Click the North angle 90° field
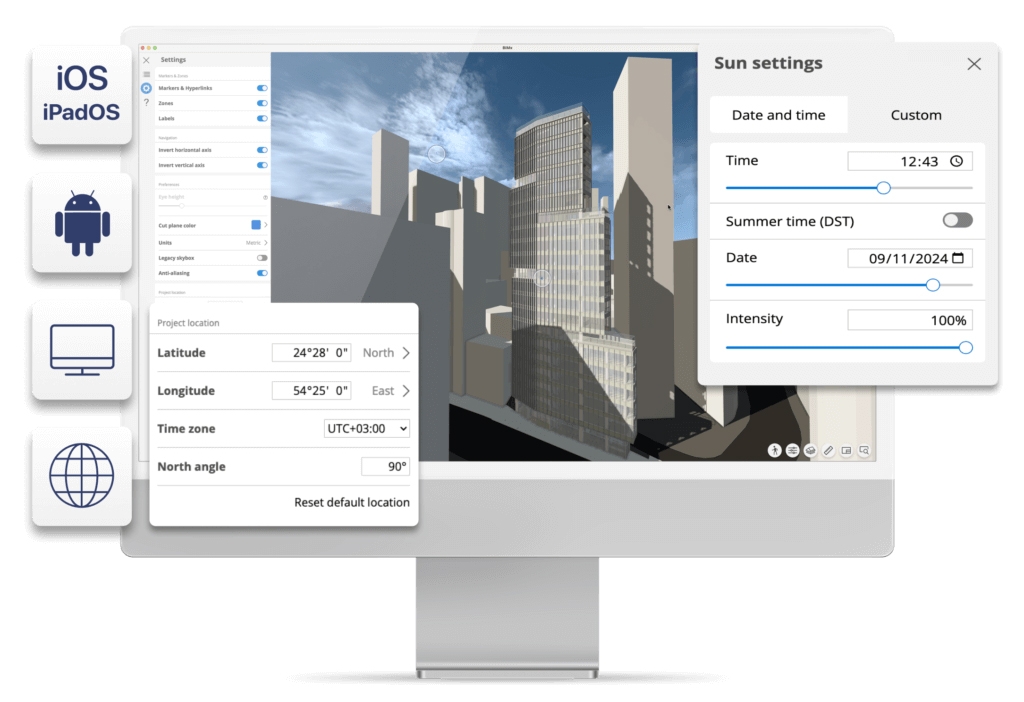The image size is (1024, 702). pyautogui.click(x=385, y=466)
